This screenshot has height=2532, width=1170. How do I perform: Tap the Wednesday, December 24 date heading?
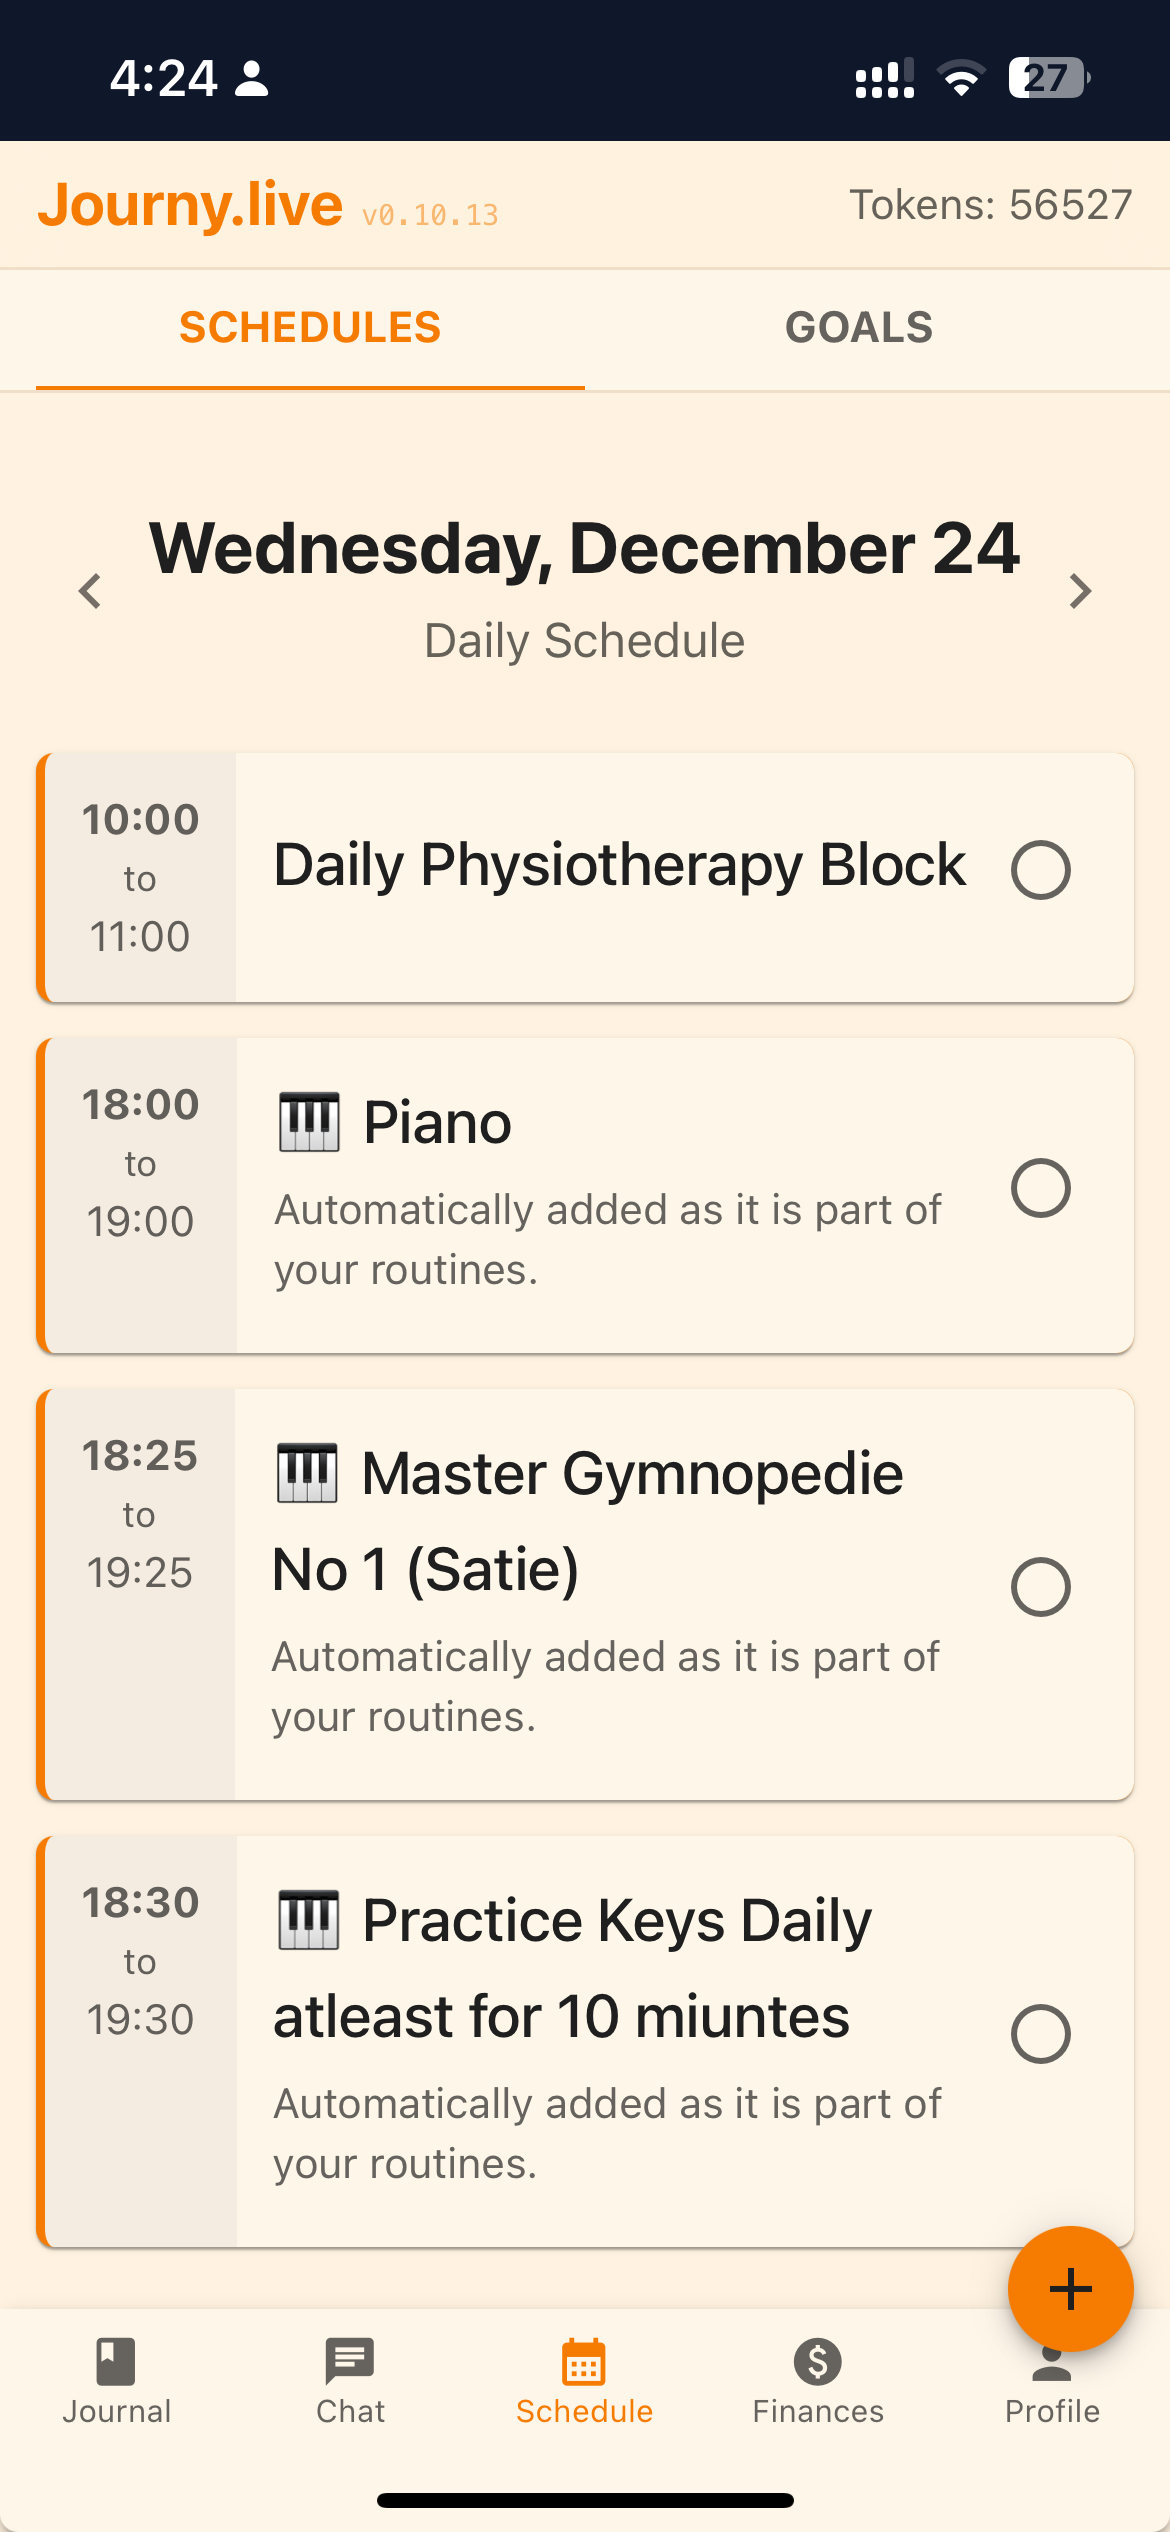(x=584, y=549)
